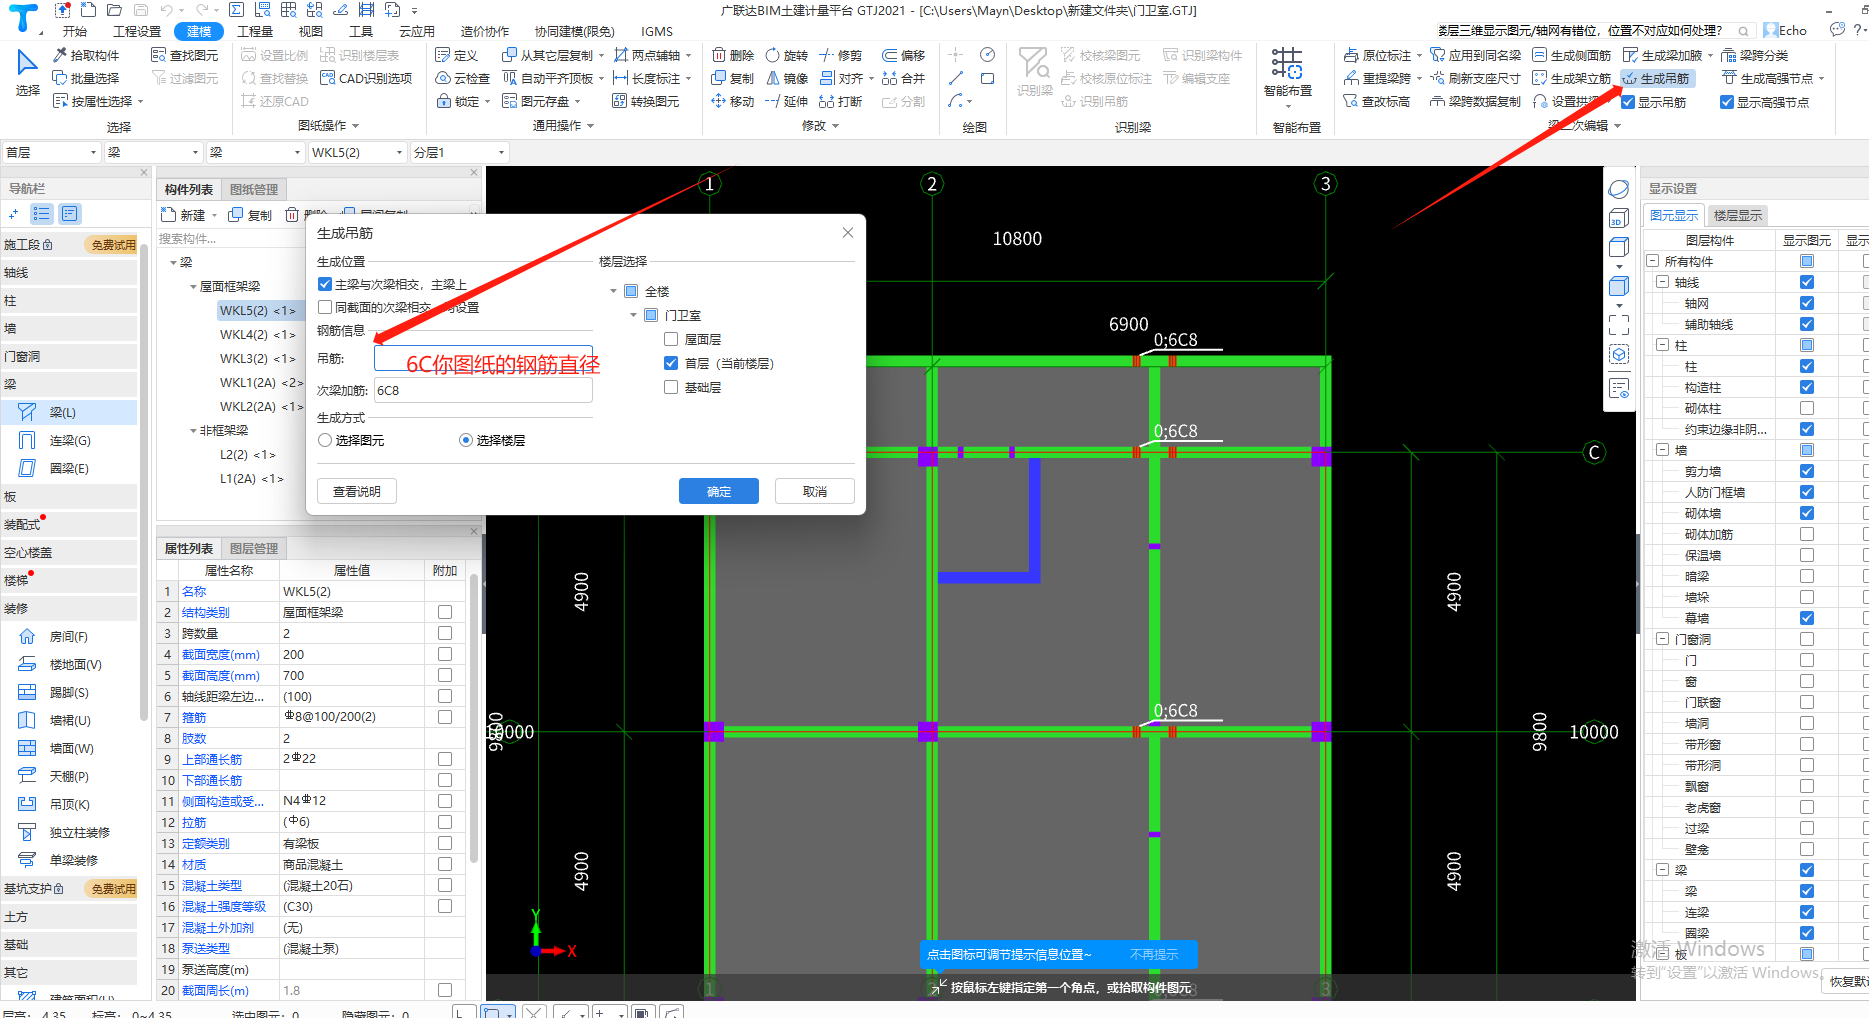Click 生成侧面筋 tool
Viewport: 1869px width, 1018px height.
1571,55
